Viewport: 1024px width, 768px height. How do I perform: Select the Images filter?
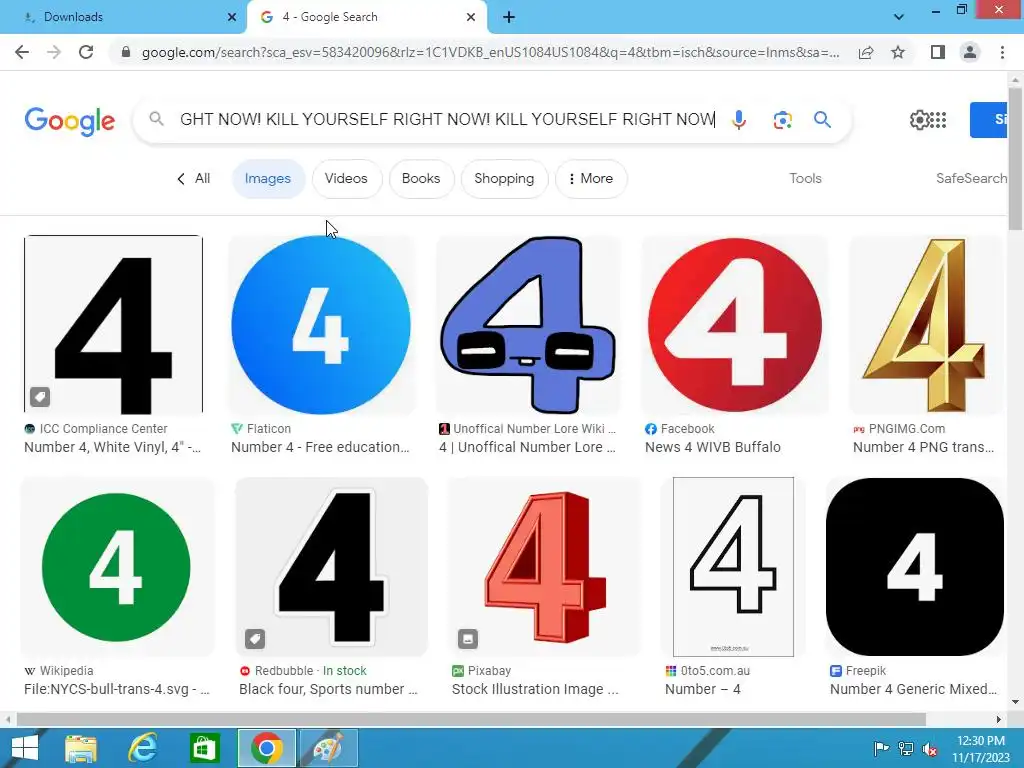pos(268,178)
